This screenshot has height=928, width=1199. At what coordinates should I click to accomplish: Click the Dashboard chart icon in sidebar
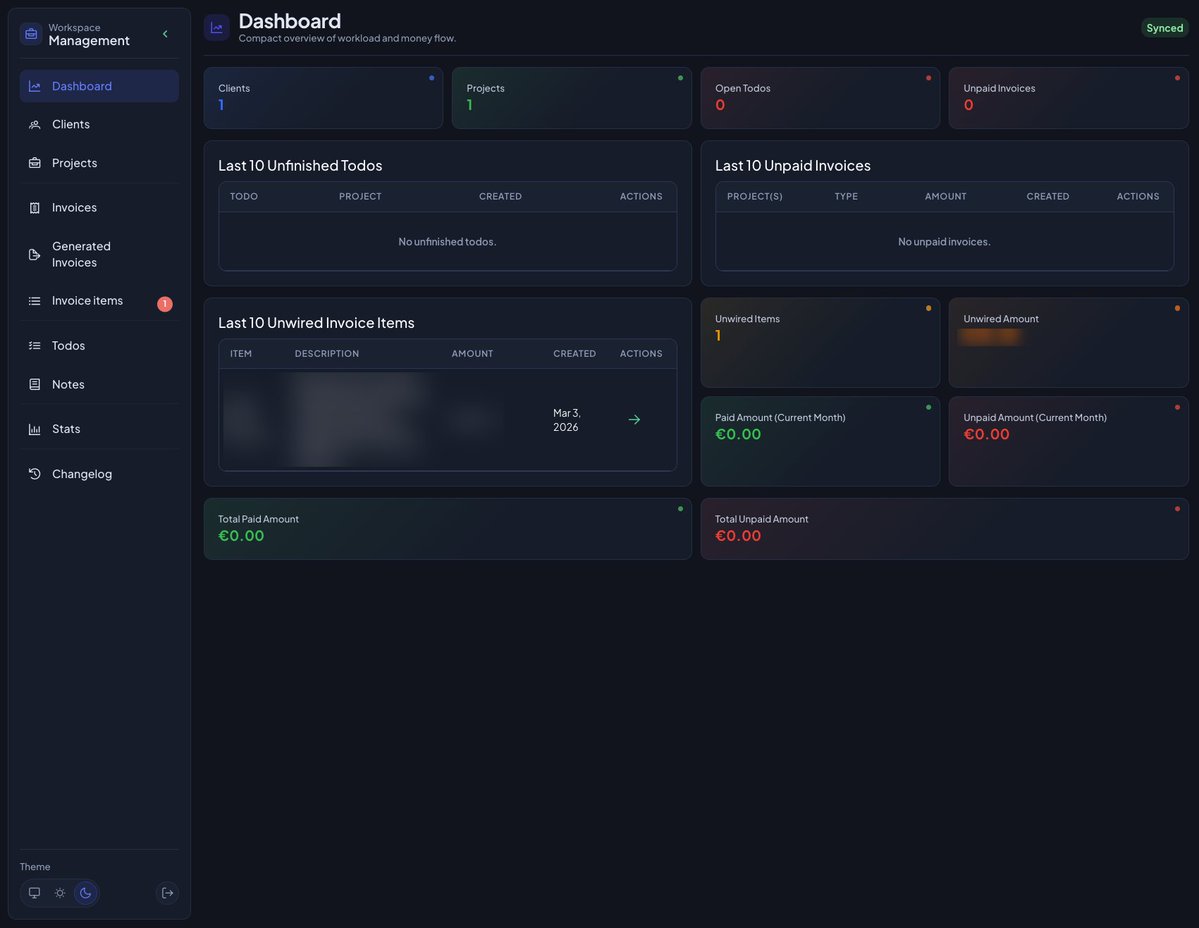click(34, 86)
